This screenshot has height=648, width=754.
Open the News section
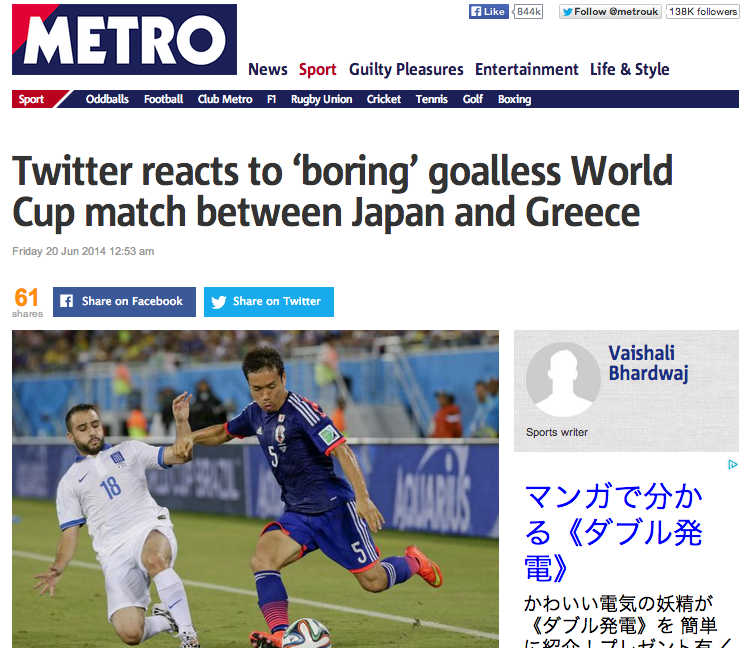click(268, 69)
